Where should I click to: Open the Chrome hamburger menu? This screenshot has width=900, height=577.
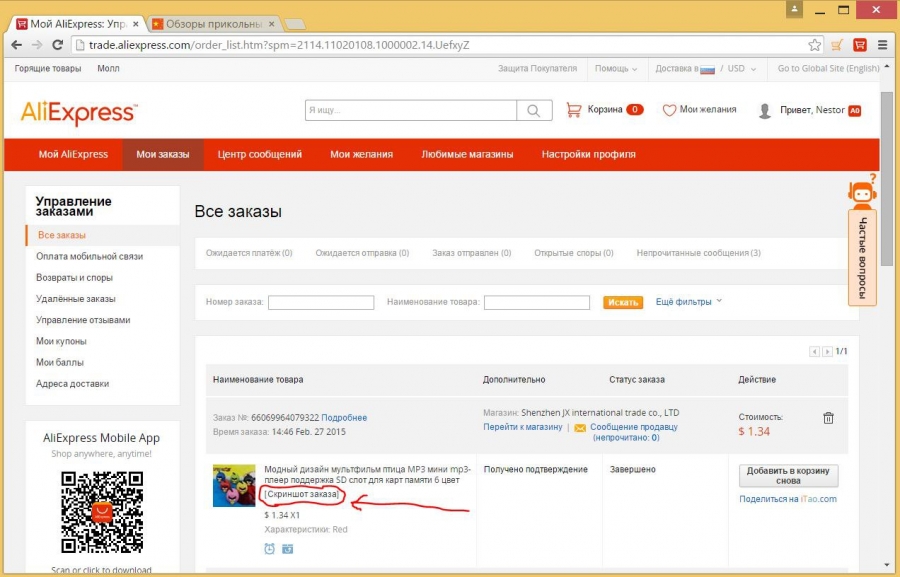pyautogui.click(x=881, y=45)
